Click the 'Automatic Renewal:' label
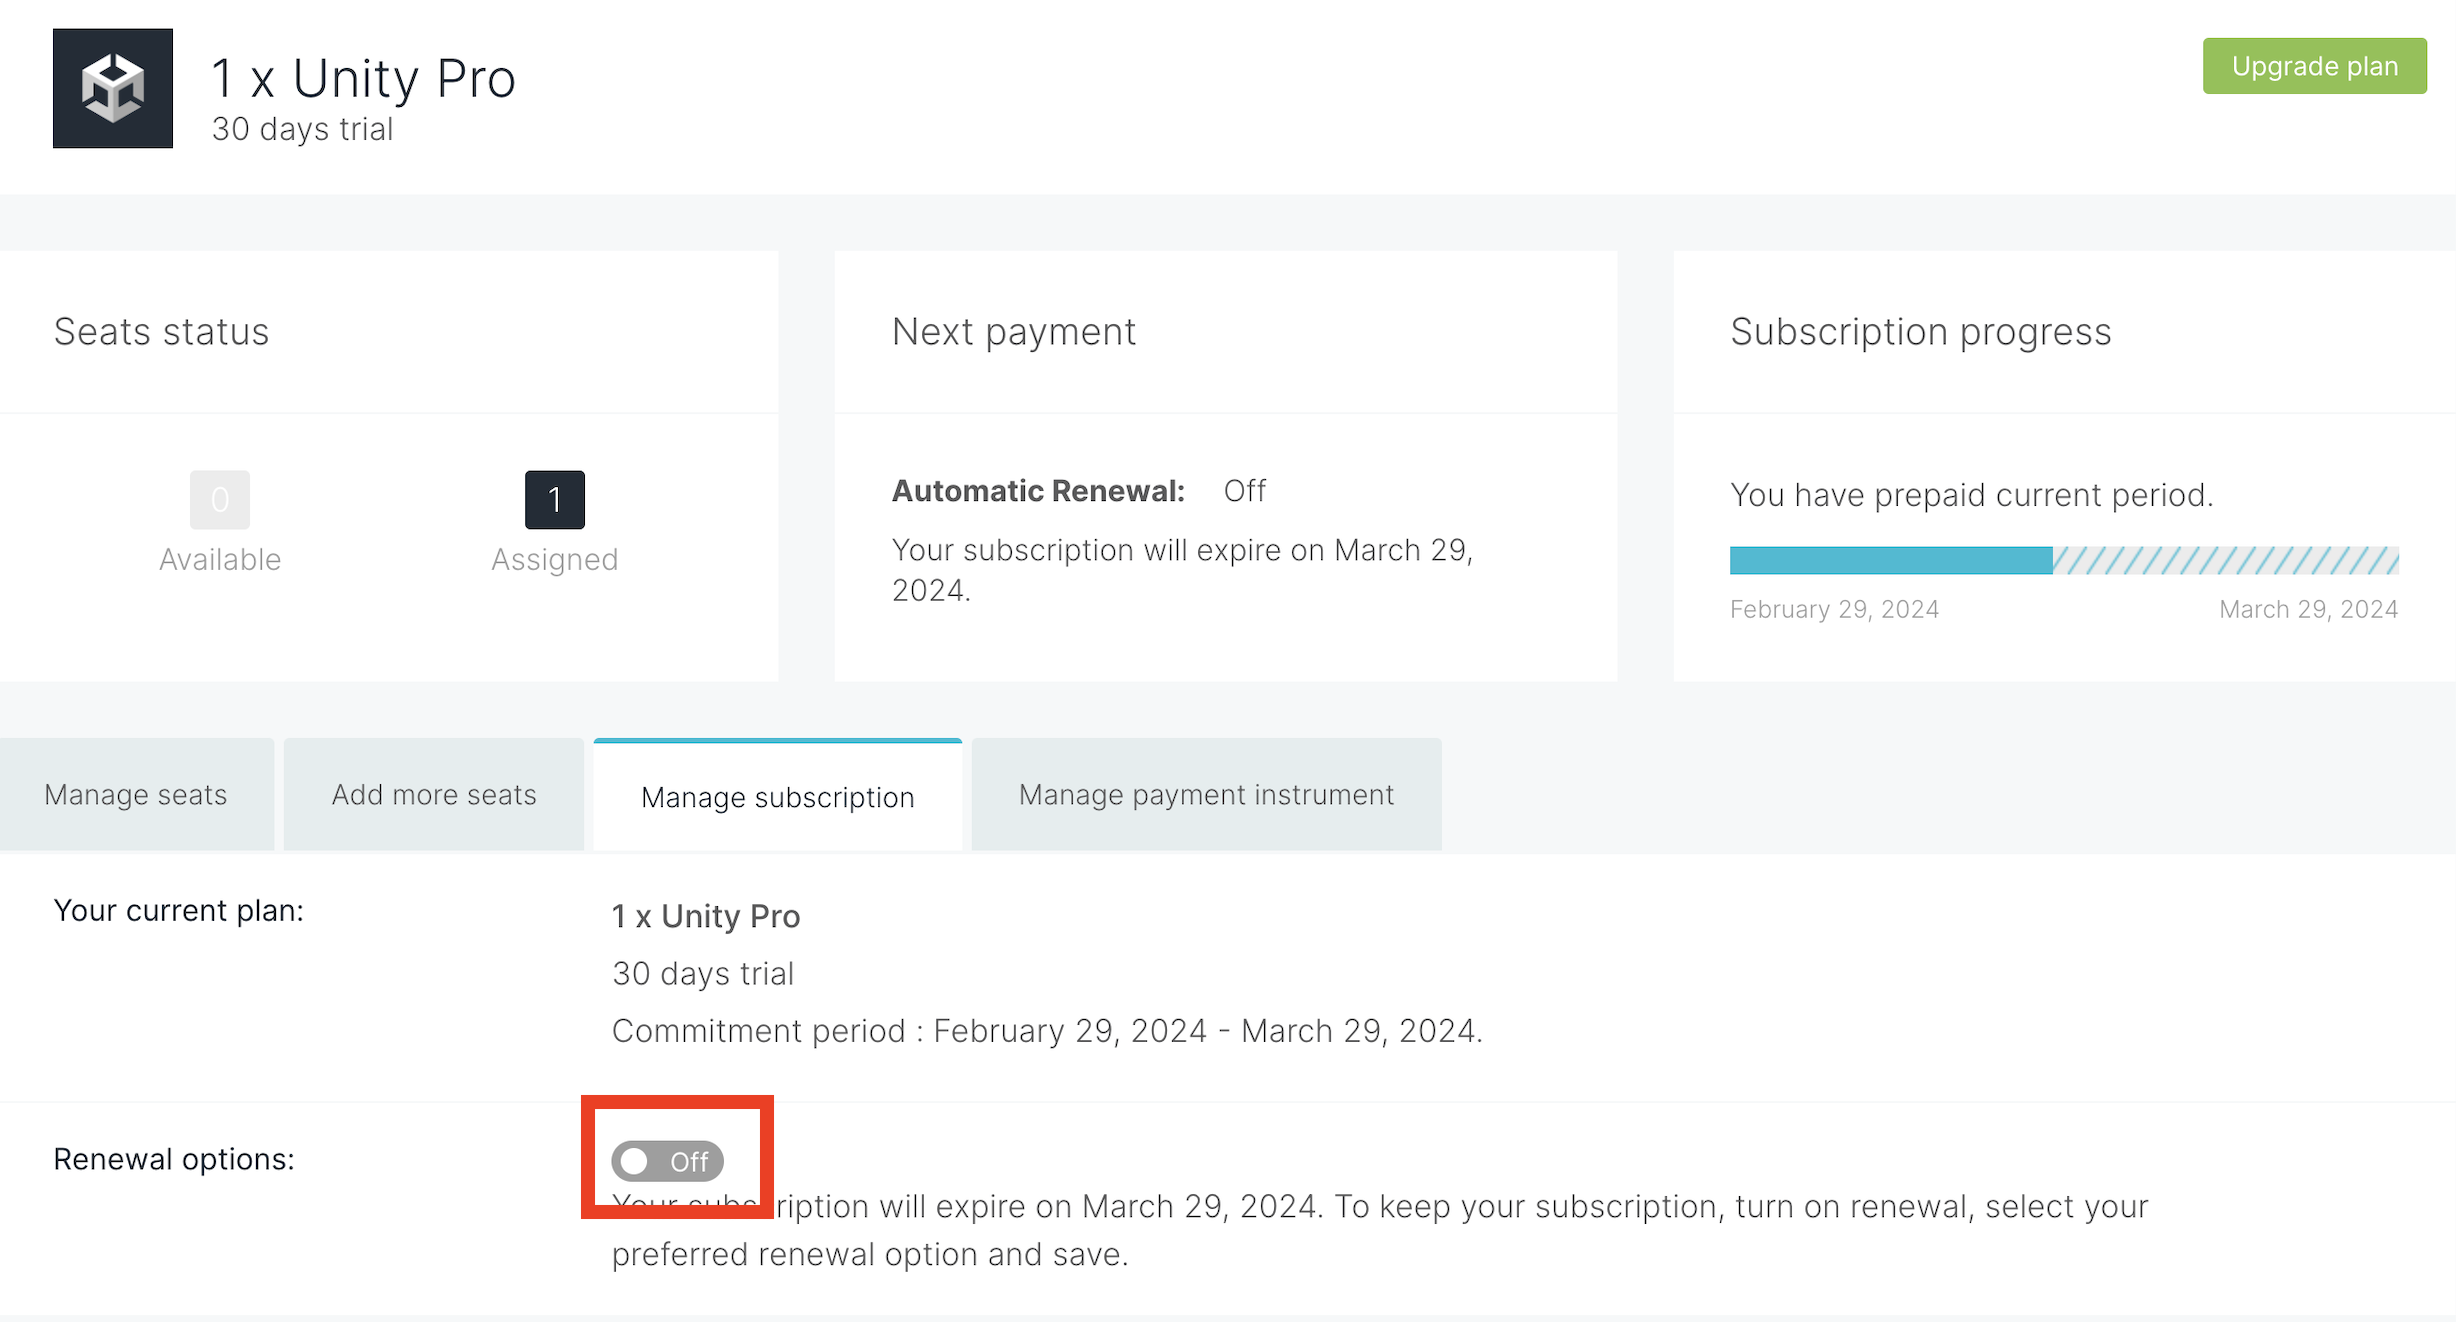Image resolution: width=2456 pixels, height=1322 pixels. pos(1038,491)
